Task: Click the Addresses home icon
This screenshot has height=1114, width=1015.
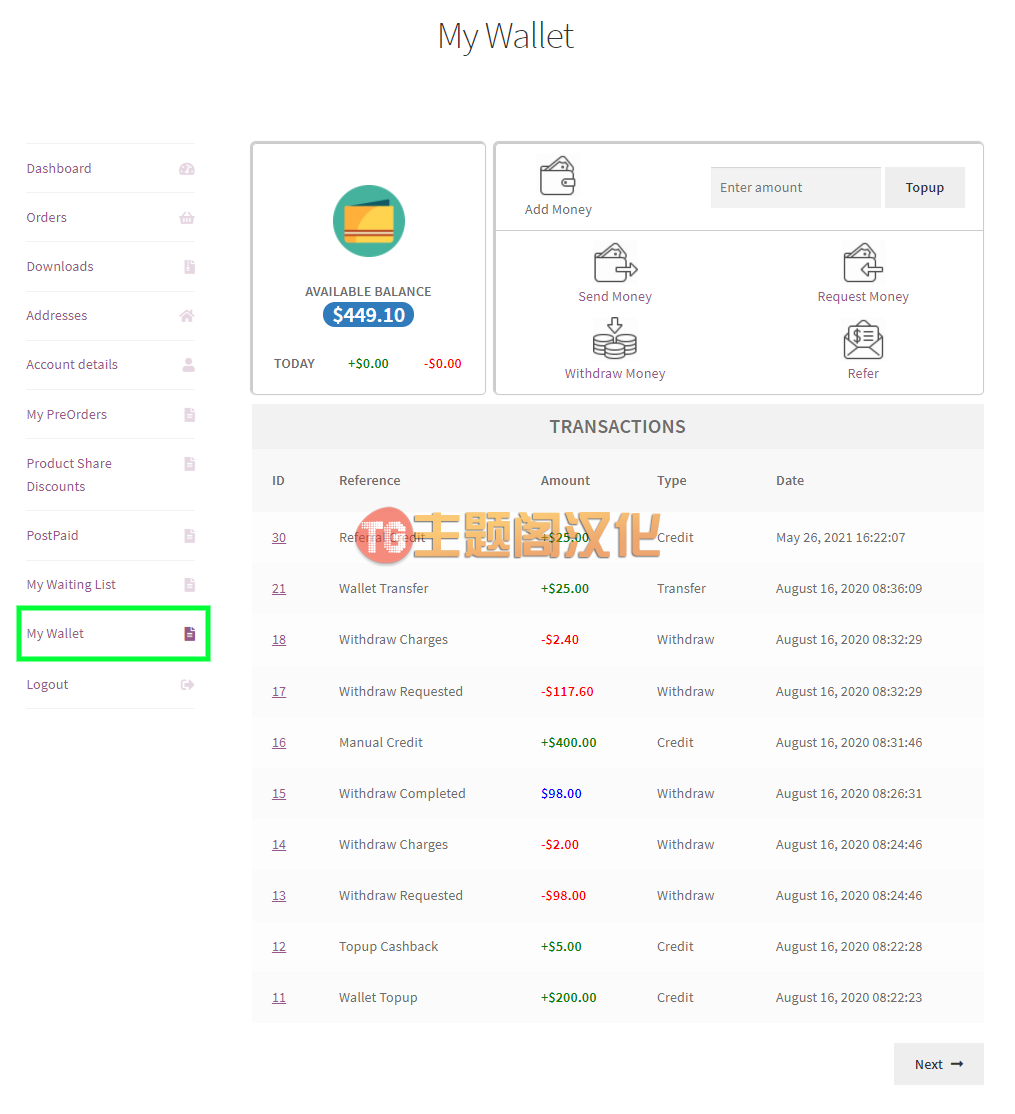Action: pos(187,316)
